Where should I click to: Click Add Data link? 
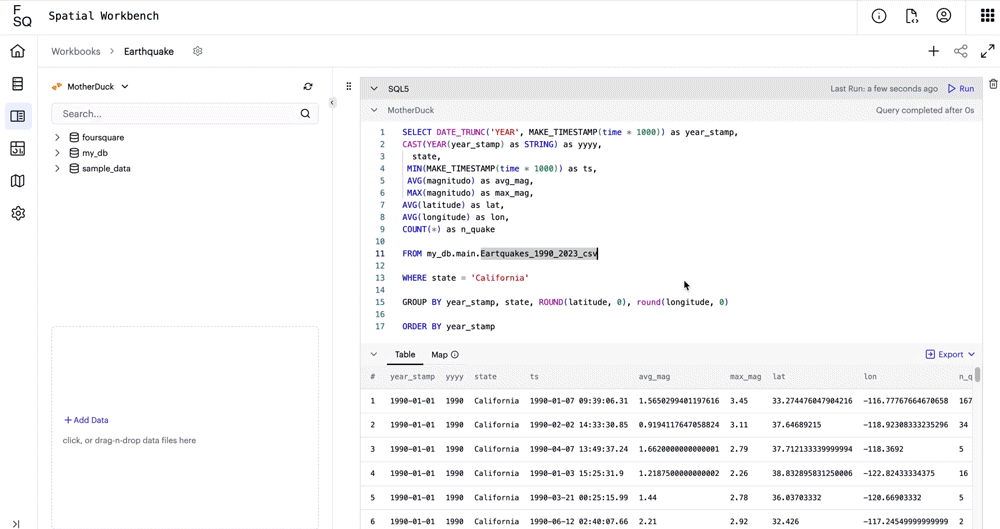(x=86, y=420)
